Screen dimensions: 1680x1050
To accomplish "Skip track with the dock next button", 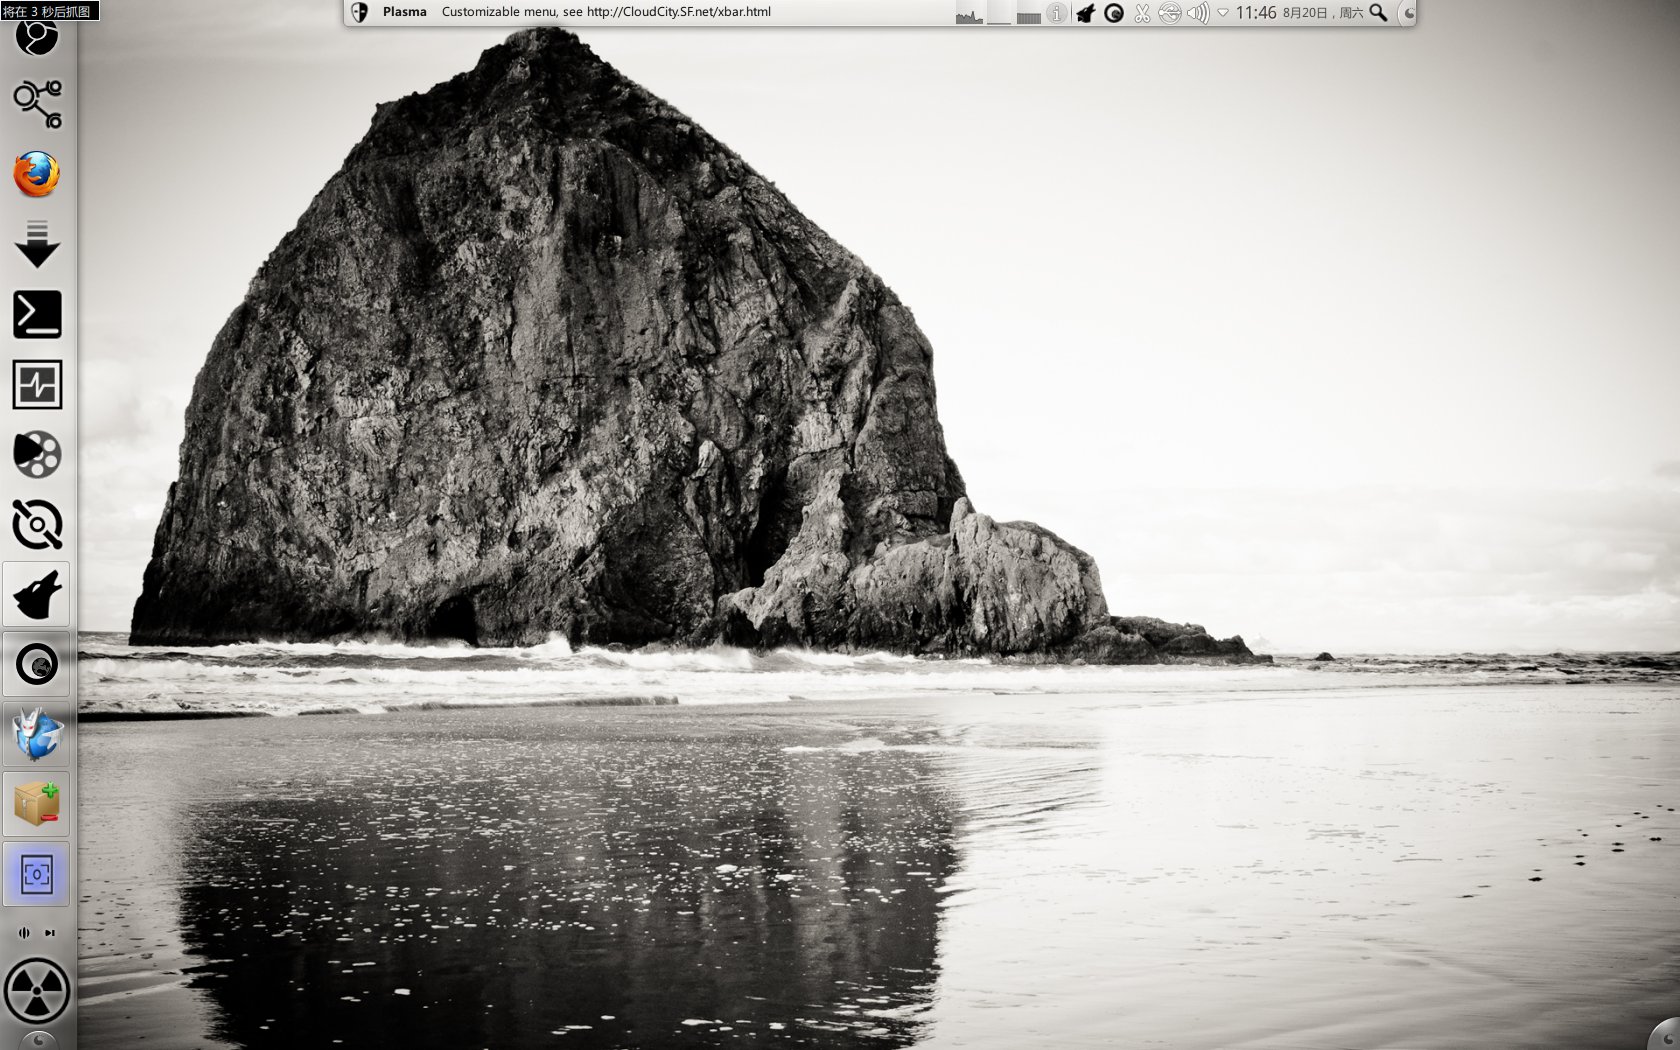I will pyautogui.click(x=50, y=933).
